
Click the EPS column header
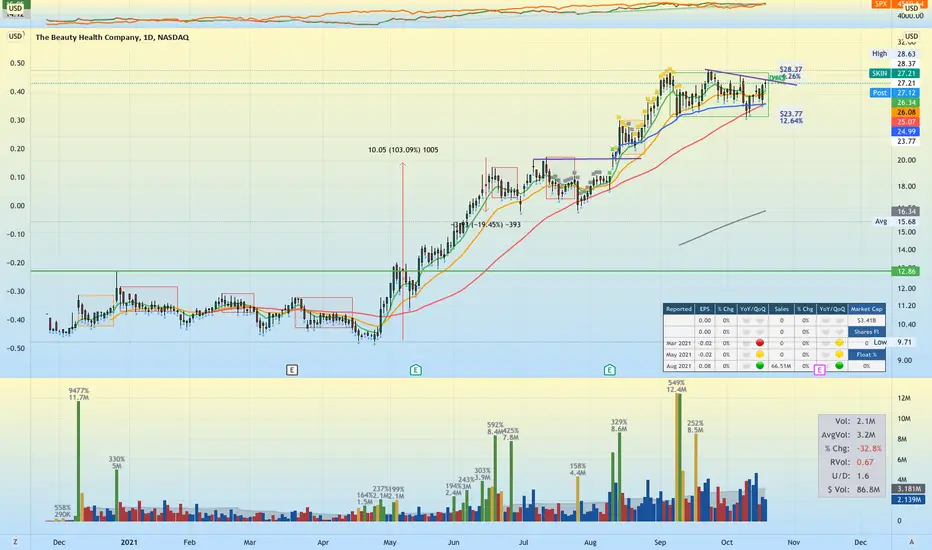[704, 309]
